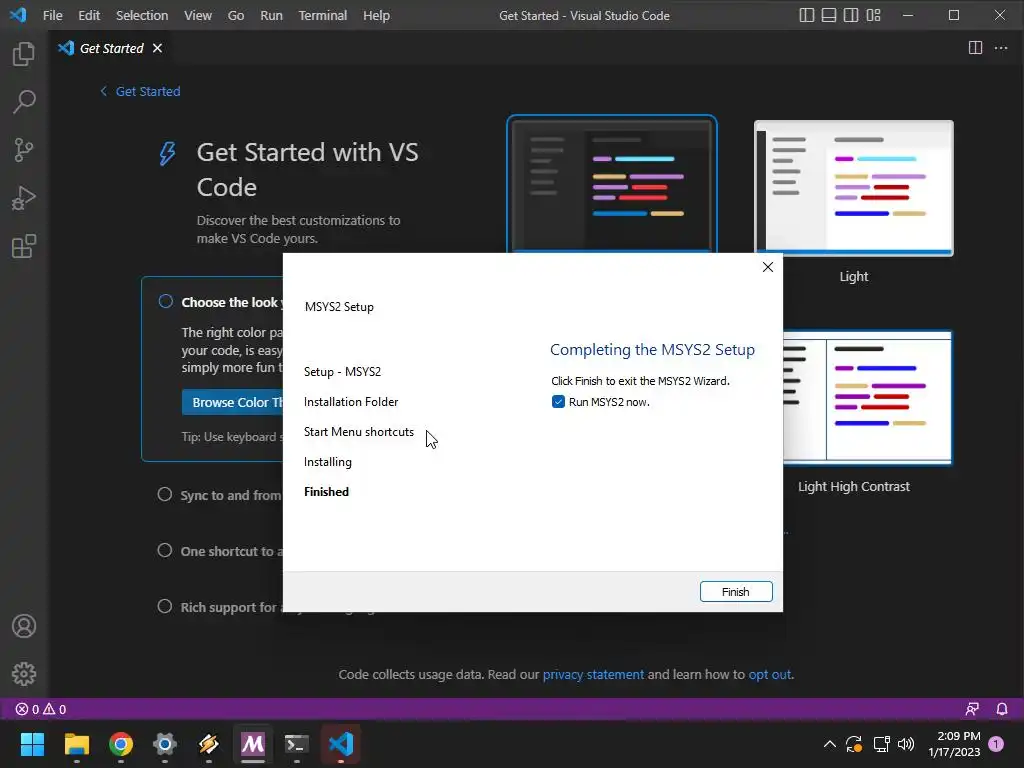Click the Setup - MSYS2 wizard step
Screen dimensions: 1024x768
tap(342, 372)
